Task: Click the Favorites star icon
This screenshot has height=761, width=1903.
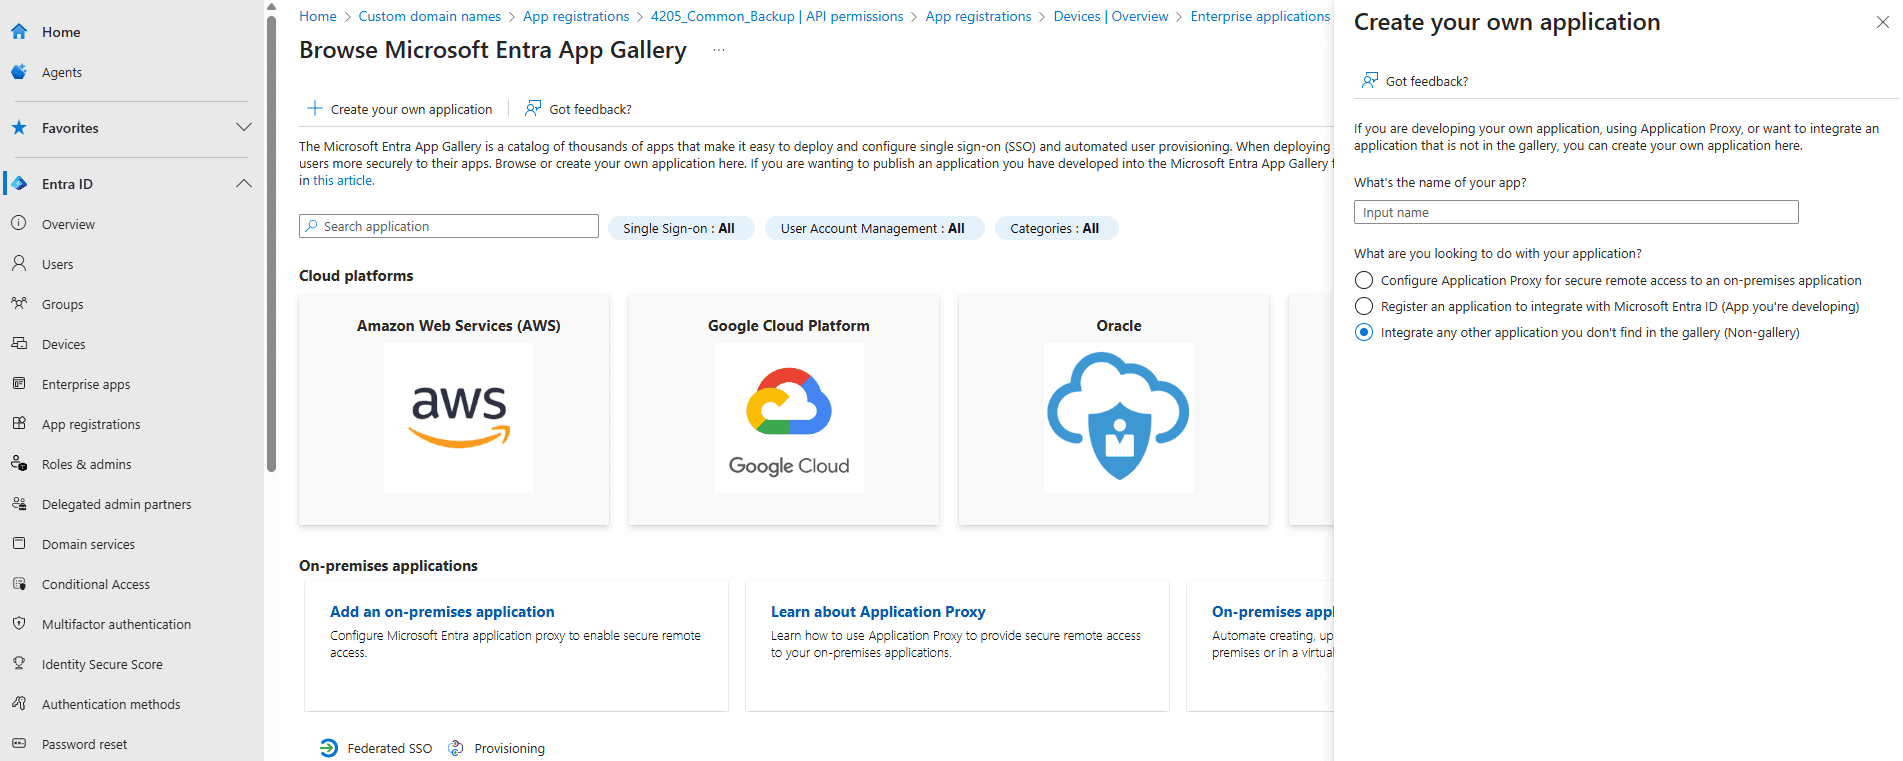Action: coord(19,128)
